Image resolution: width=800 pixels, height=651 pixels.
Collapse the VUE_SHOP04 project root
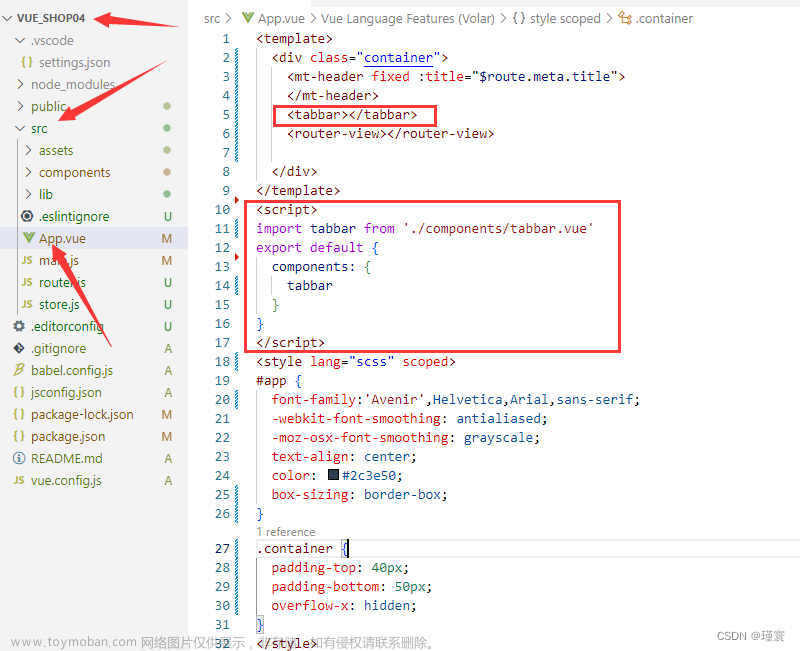point(7,18)
